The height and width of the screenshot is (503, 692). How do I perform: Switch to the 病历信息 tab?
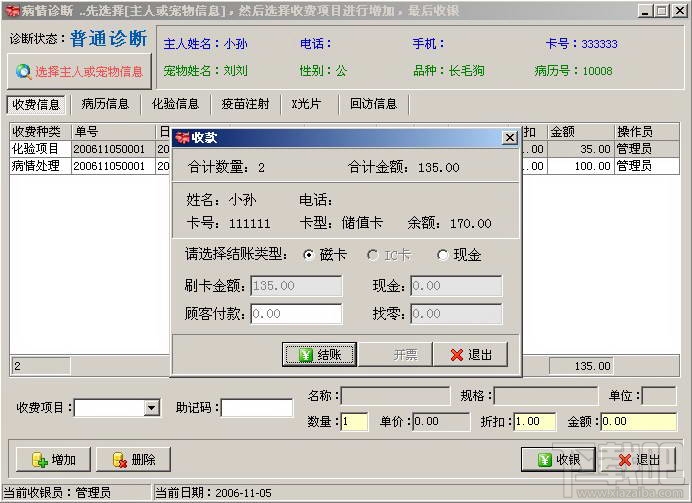pyautogui.click(x=105, y=104)
